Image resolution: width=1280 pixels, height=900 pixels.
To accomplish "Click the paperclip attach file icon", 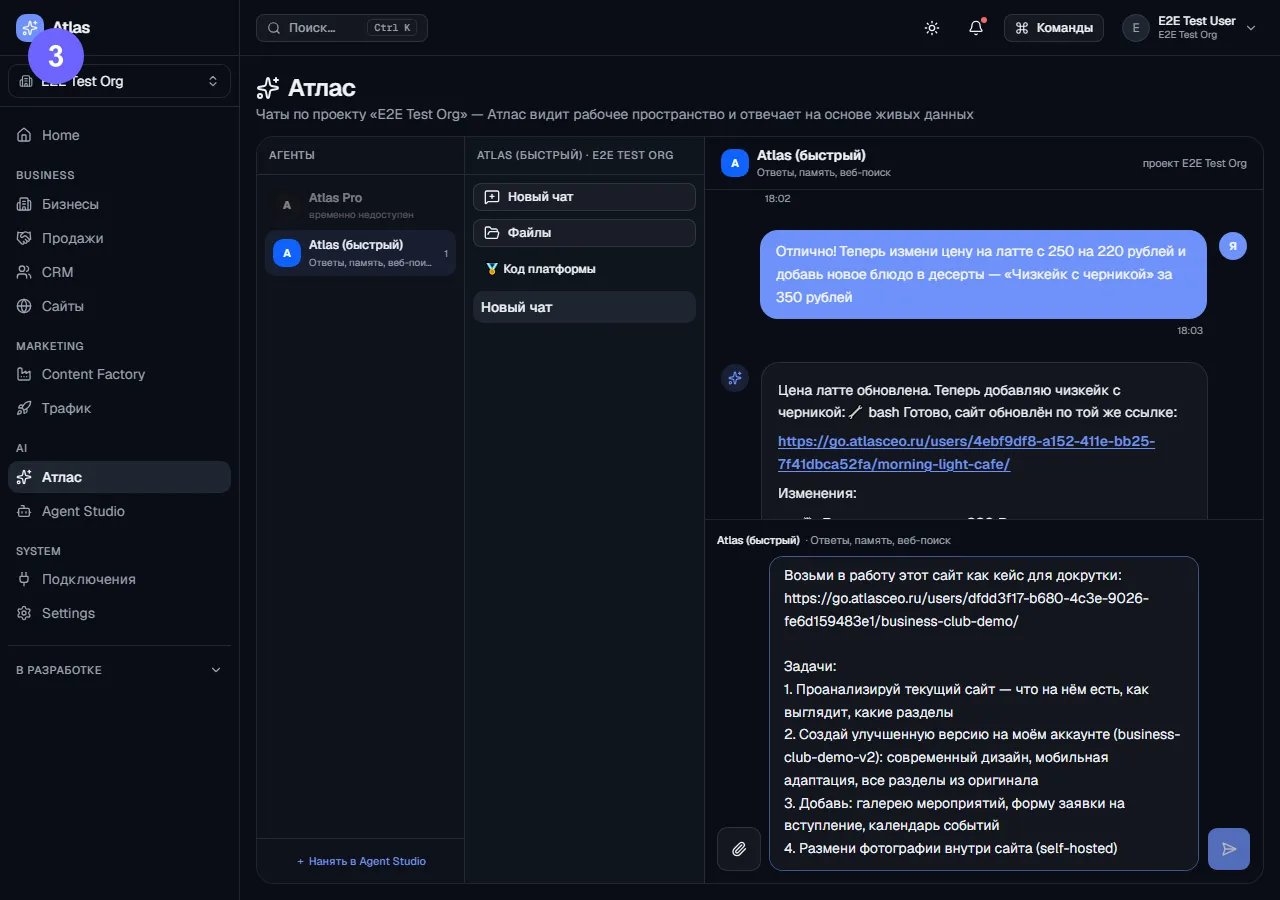I will [739, 849].
